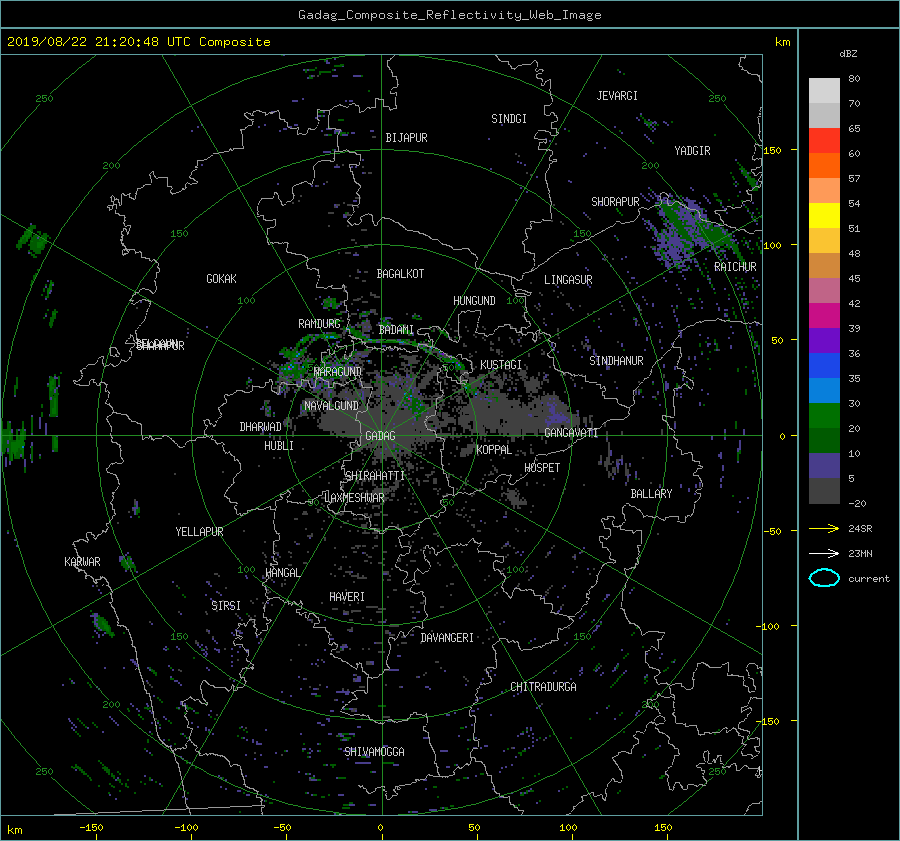900x841 pixels.
Task: Click the SIRSI city label
Action: (226, 606)
